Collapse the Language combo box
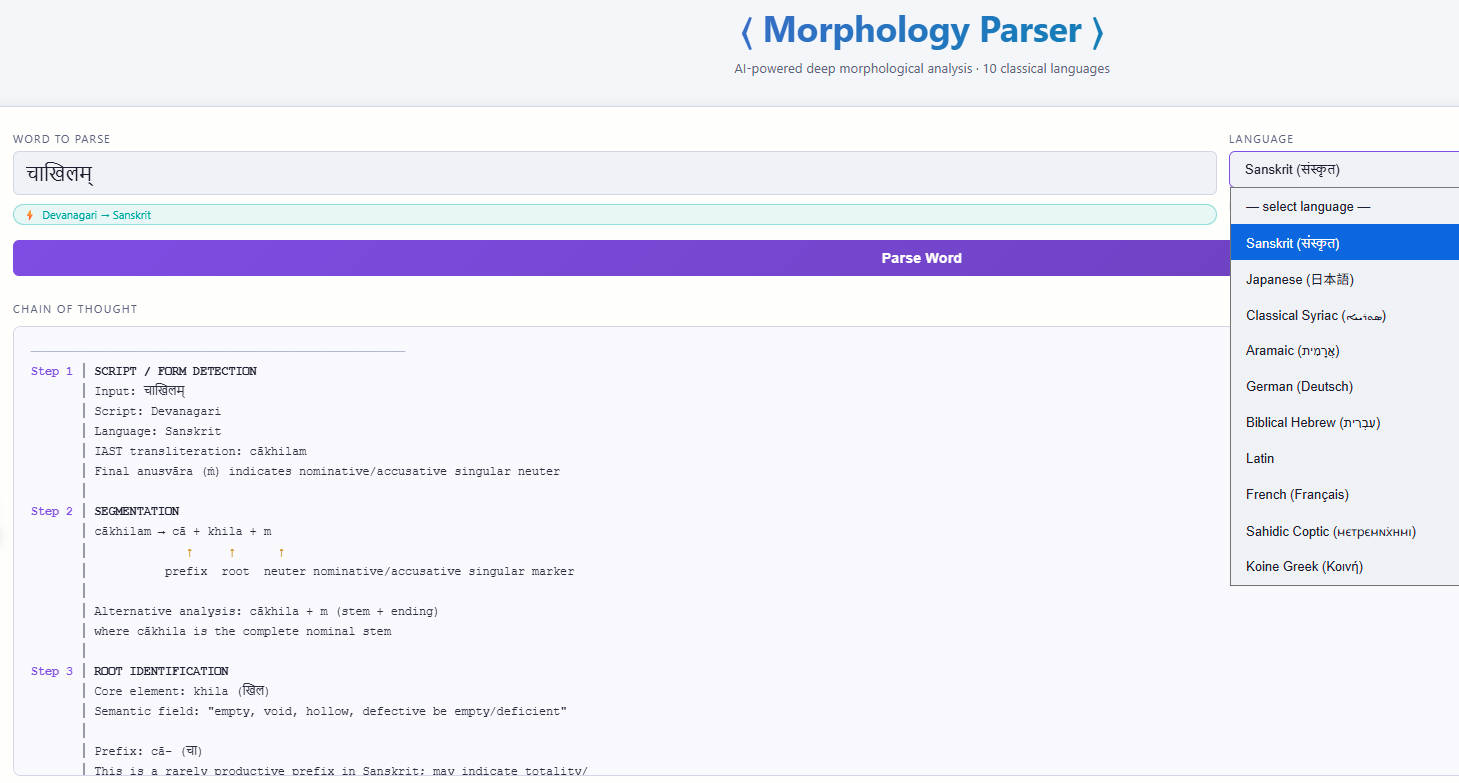 click(x=1343, y=170)
